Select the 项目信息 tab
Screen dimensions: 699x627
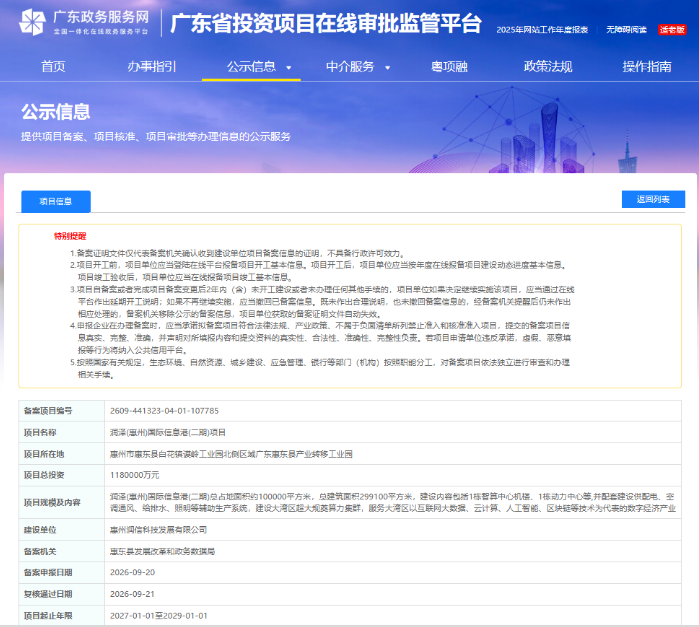click(x=56, y=202)
